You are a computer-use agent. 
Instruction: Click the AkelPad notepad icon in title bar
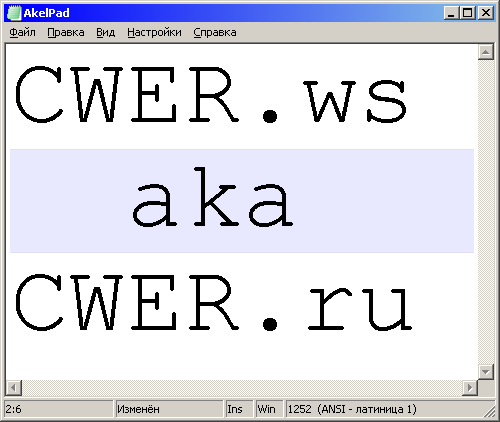[x=14, y=13]
